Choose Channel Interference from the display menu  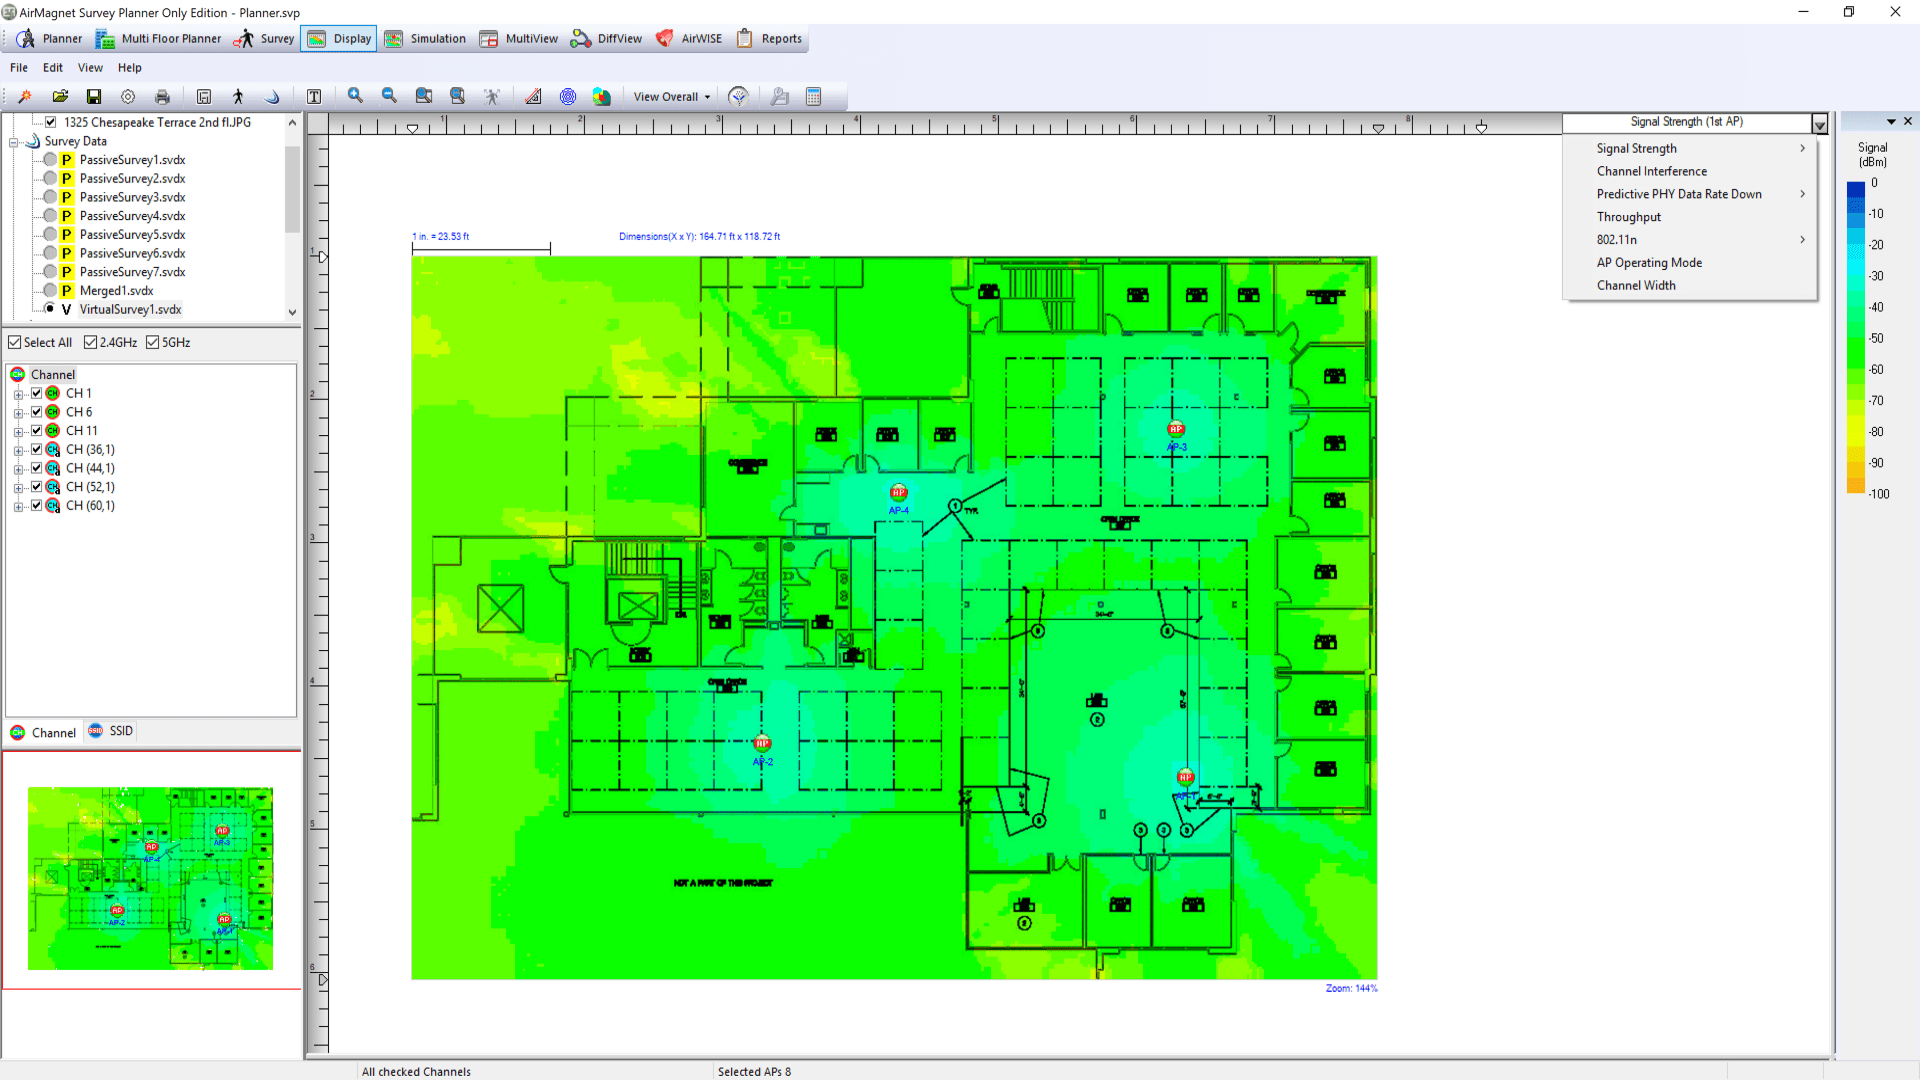click(1652, 171)
